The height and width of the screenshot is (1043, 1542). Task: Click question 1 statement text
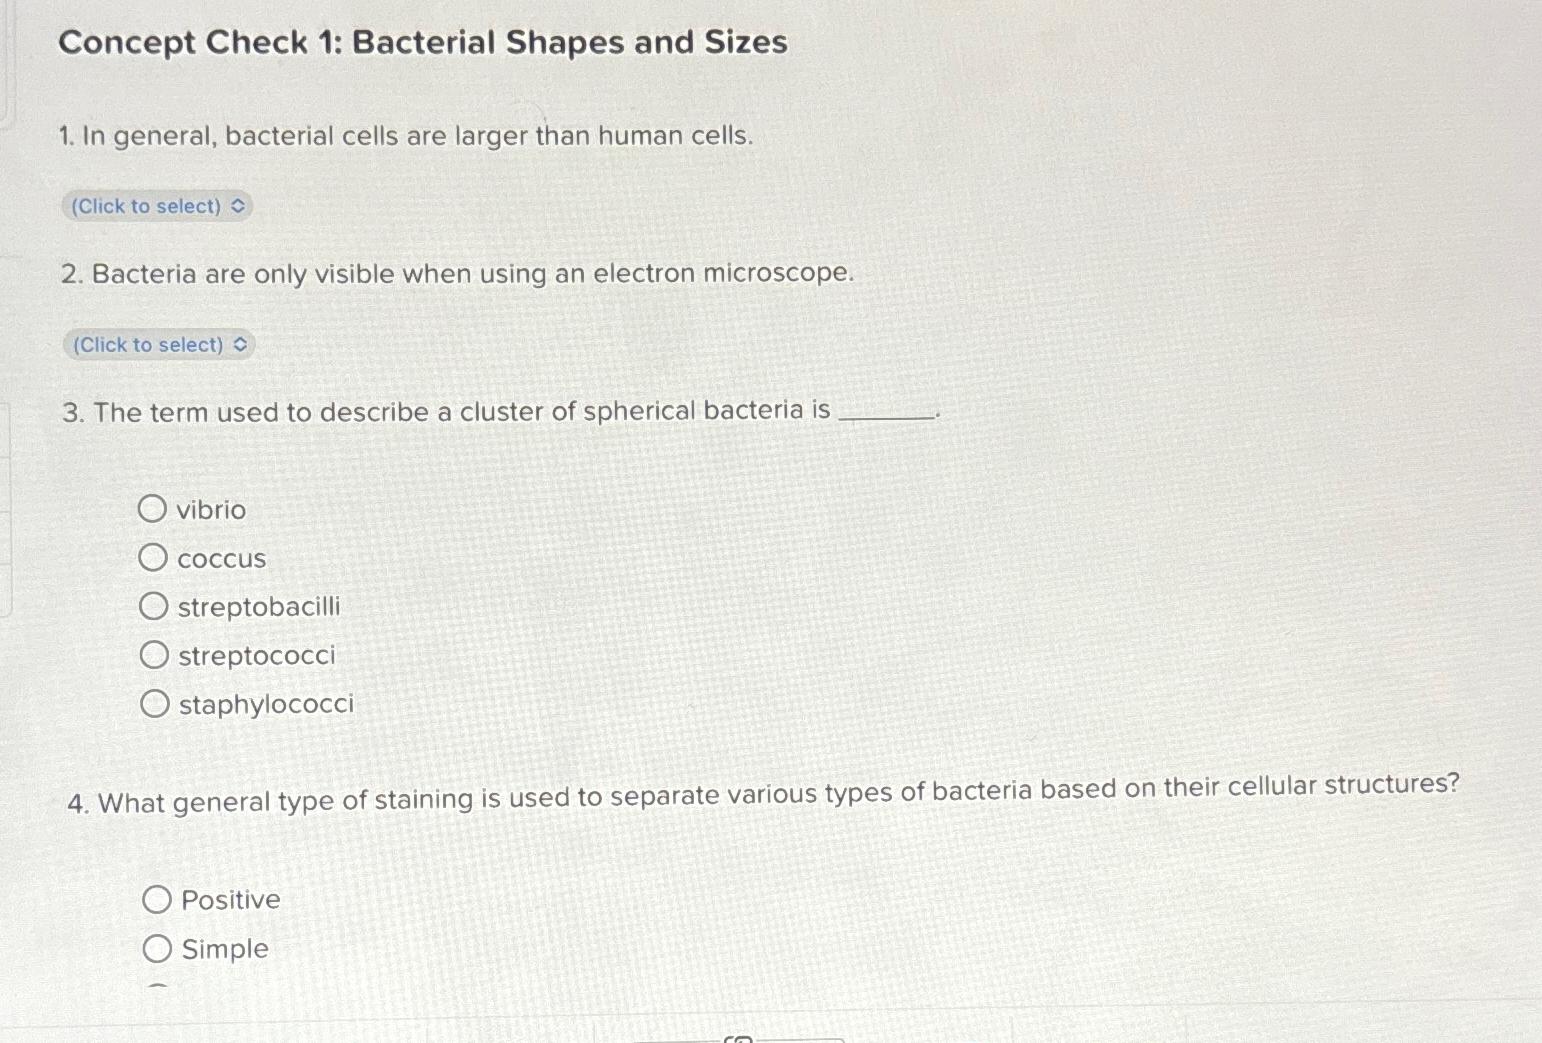(405, 136)
